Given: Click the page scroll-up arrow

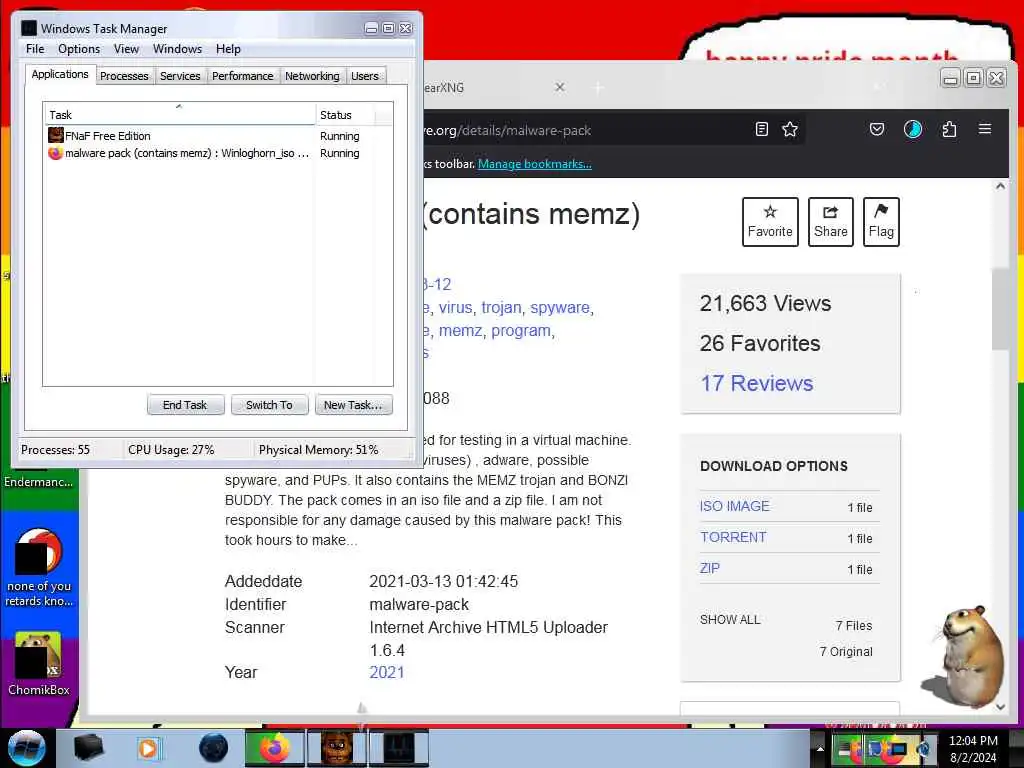Looking at the screenshot, I should tap(1000, 186).
